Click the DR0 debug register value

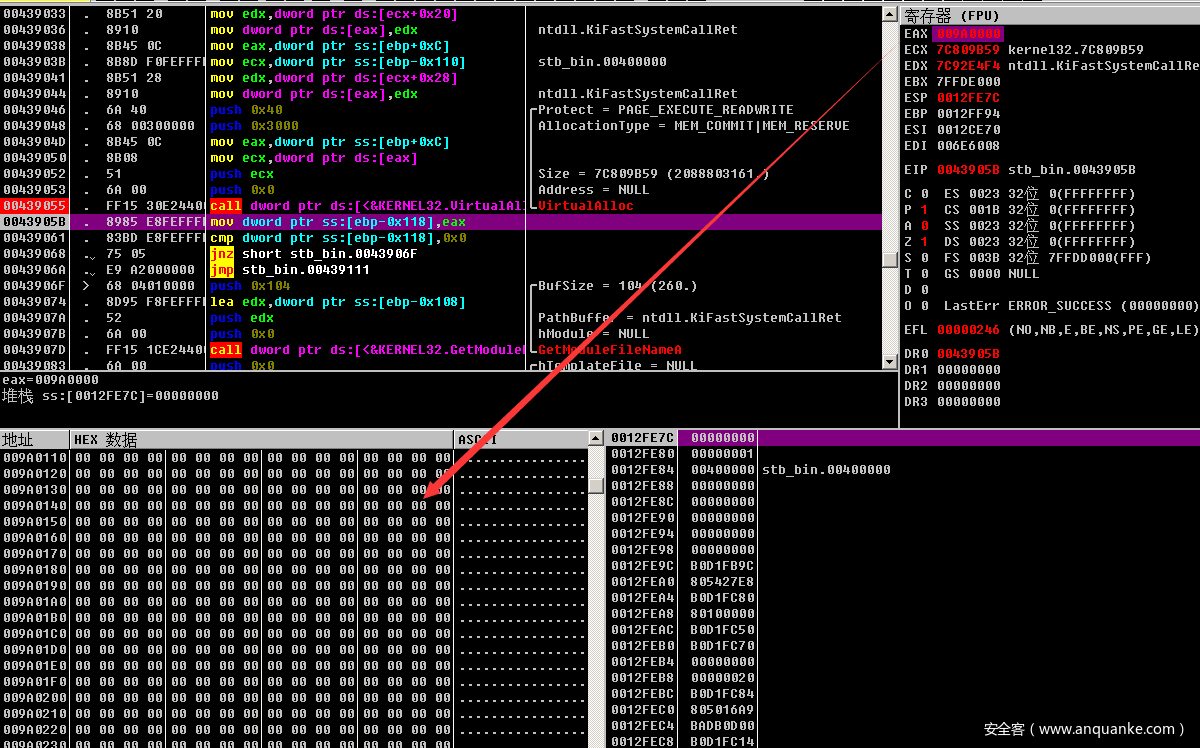[967, 354]
